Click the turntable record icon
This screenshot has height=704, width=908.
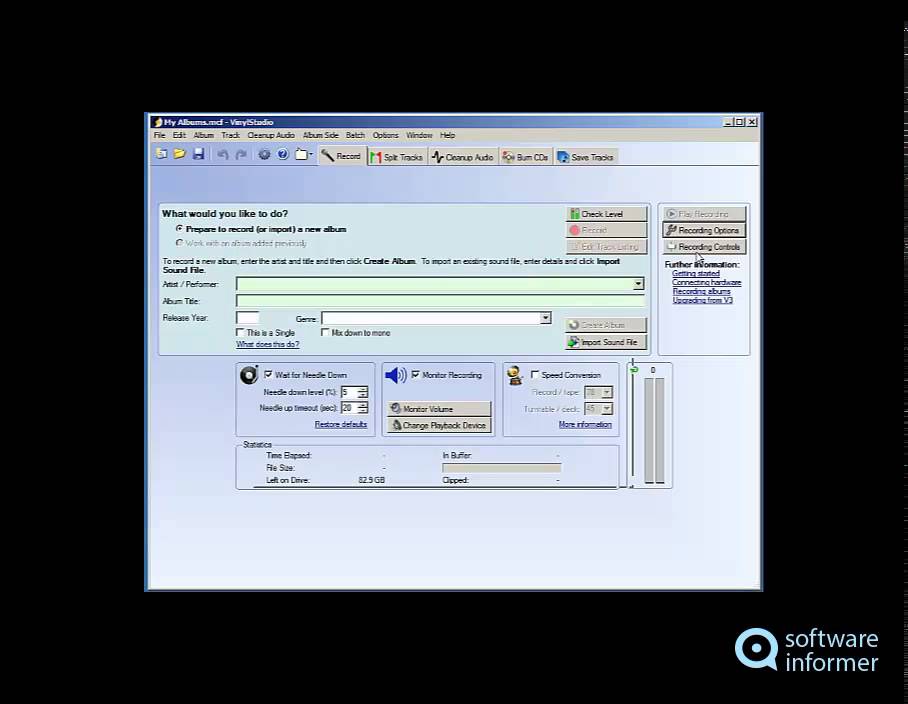[249, 375]
